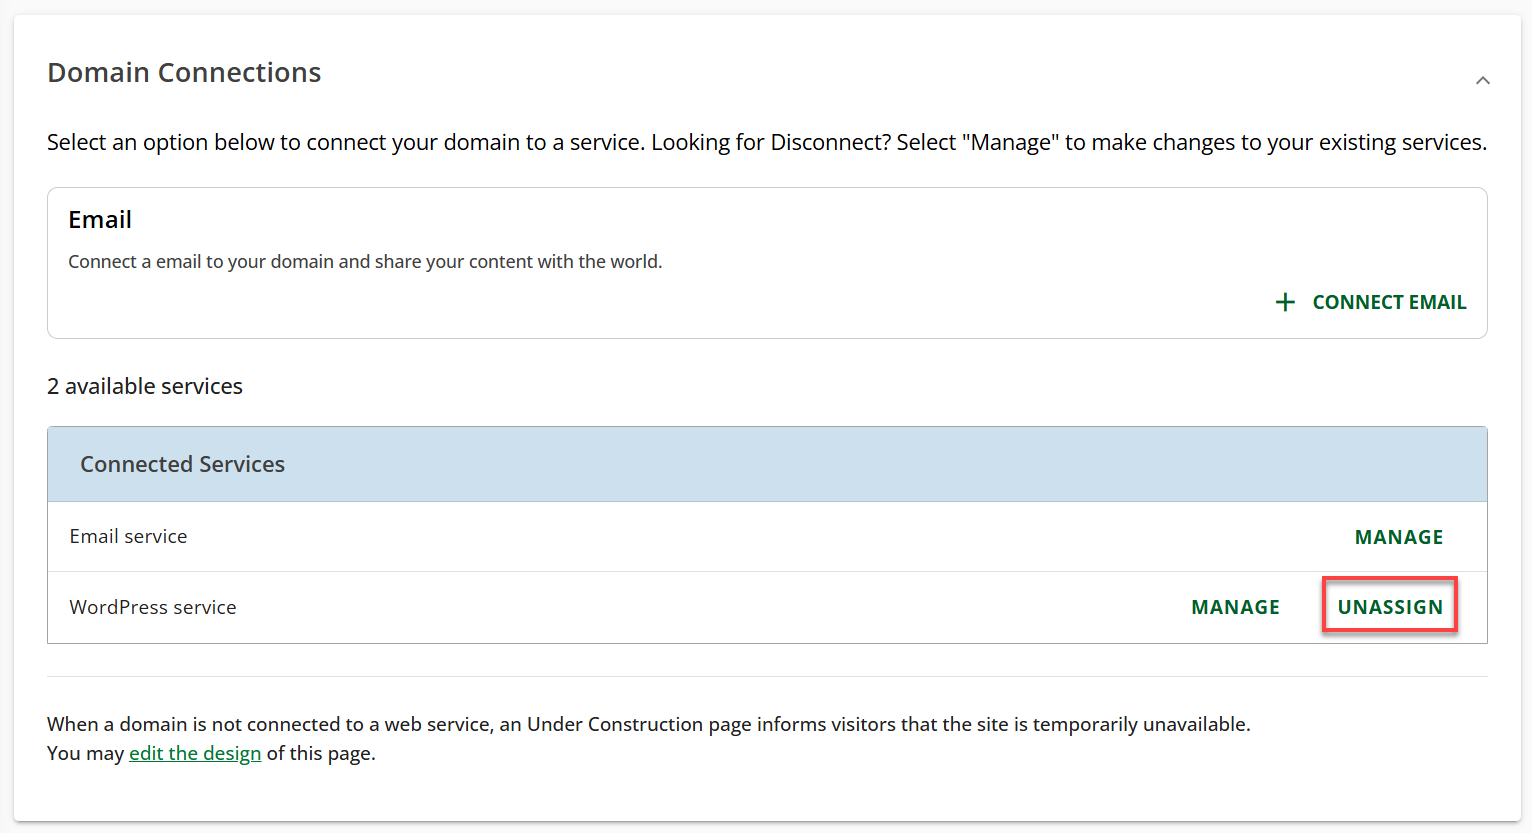Unassign the WordPress service
This screenshot has height=833, width=1532.
point(1390,607)
